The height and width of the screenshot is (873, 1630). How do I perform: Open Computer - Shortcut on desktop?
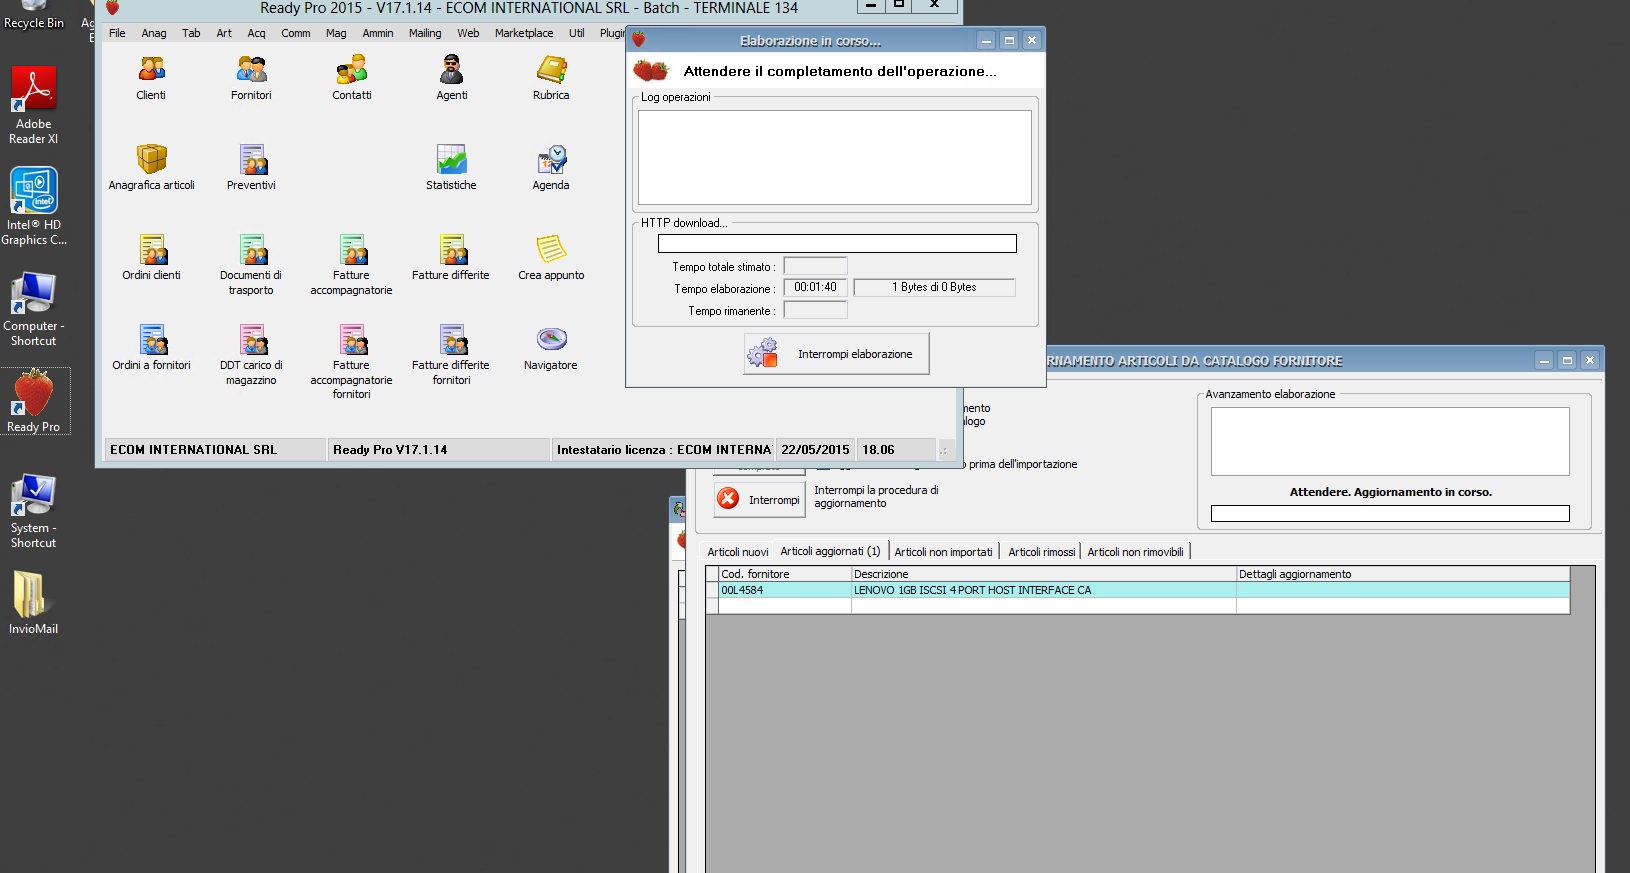(34, 308)
